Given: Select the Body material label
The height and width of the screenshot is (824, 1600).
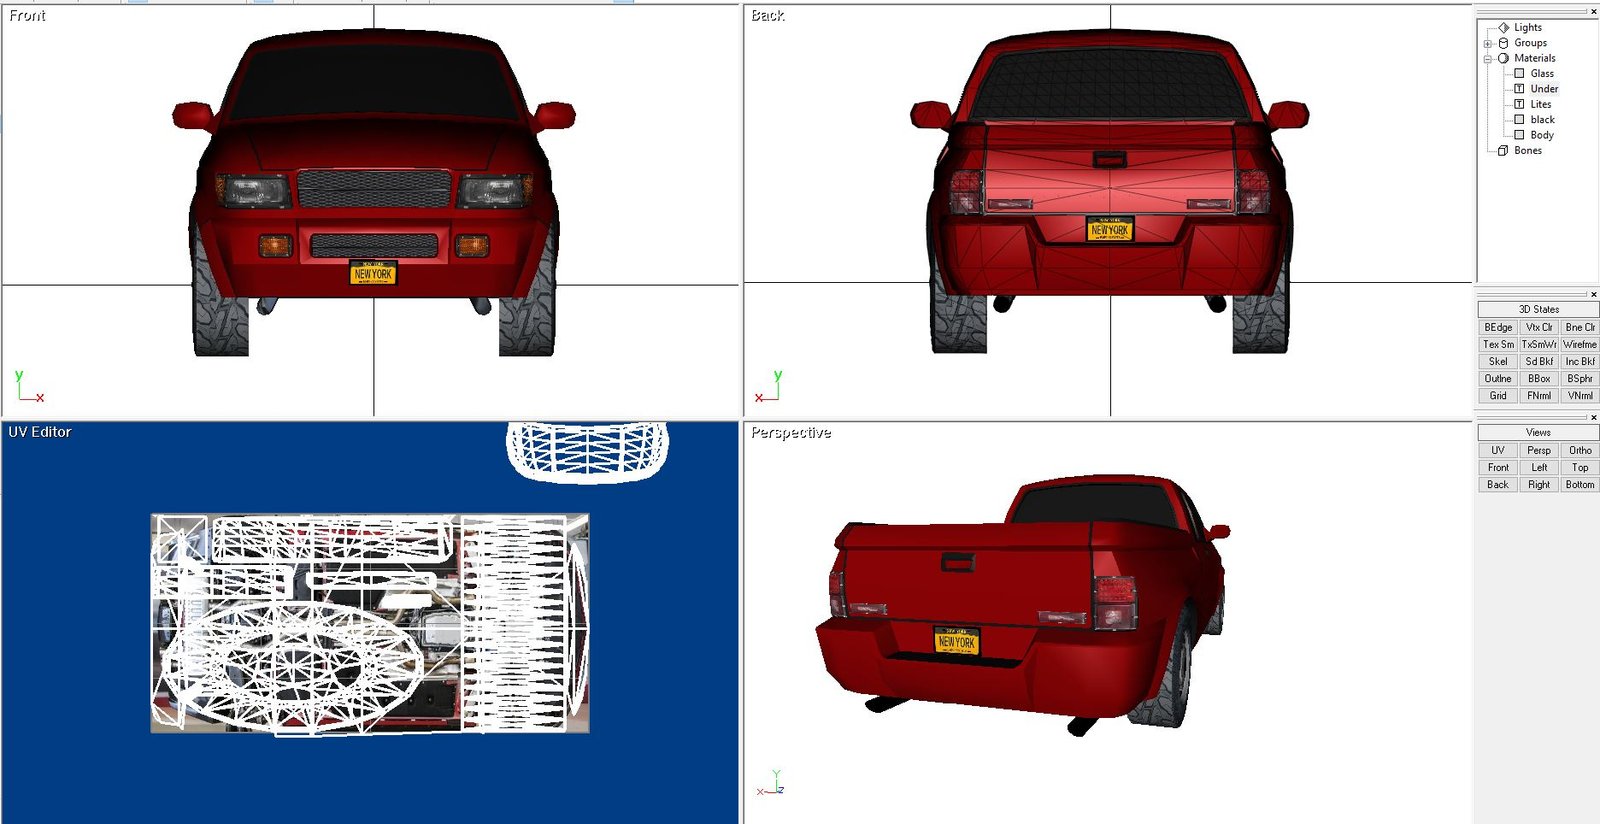Looking at the screenshot, I should (1542, 135).
